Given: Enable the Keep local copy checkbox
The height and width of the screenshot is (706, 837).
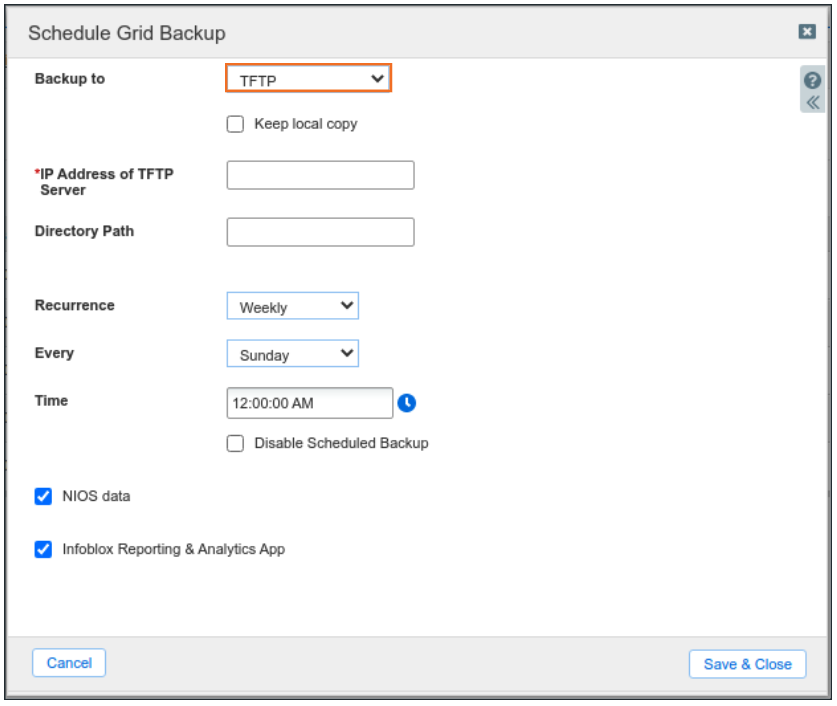Looking at the screenshot, I should (235, 123).
